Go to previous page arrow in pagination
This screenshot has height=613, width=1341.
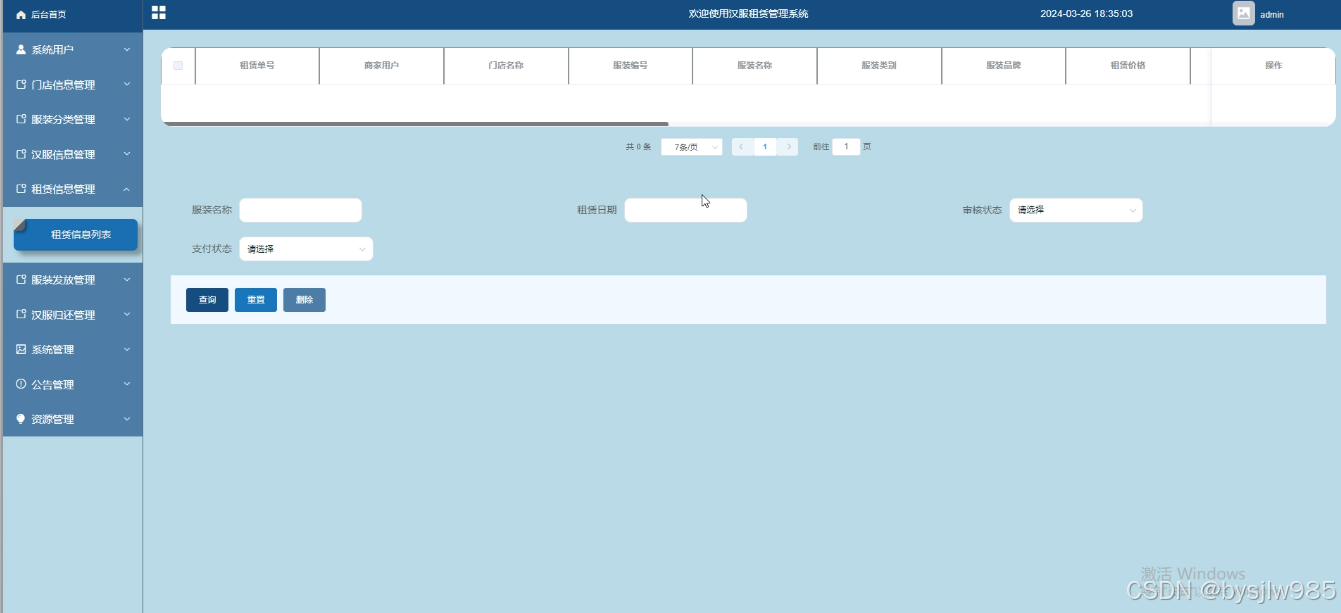[742, 147]
